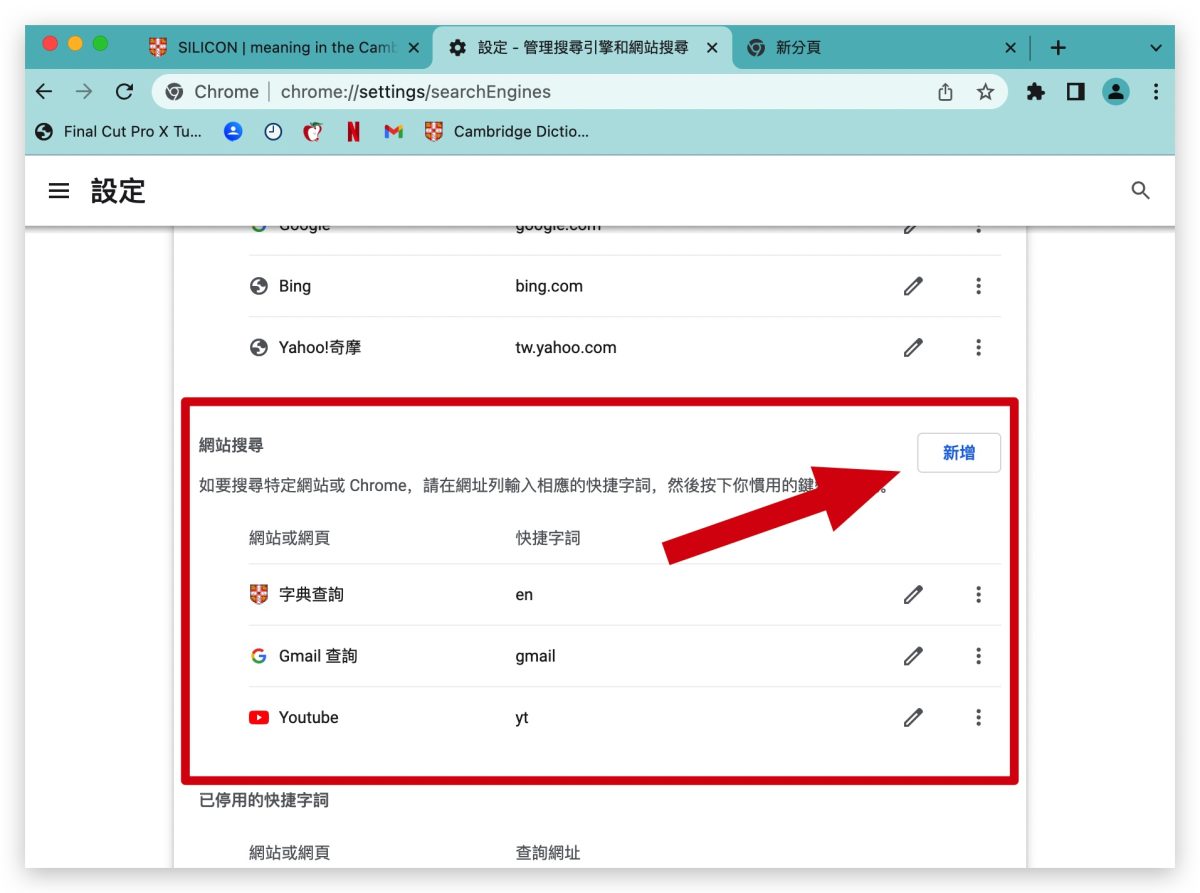Open more actions for Bing
The height and width of the screenshot is (893, 1200).
[978, 286]
